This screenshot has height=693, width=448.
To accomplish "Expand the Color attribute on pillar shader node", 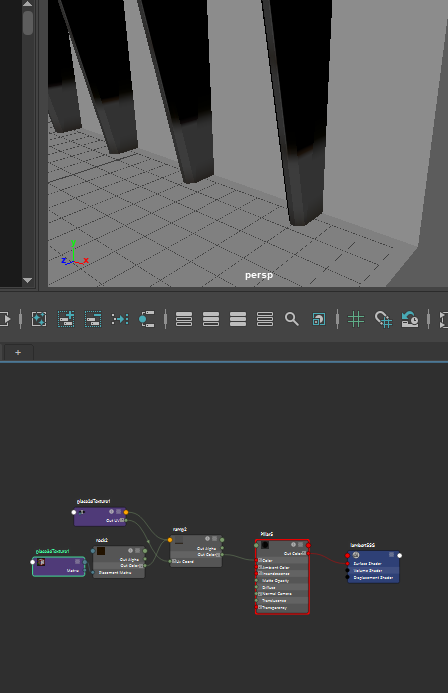I will point(261,560).
